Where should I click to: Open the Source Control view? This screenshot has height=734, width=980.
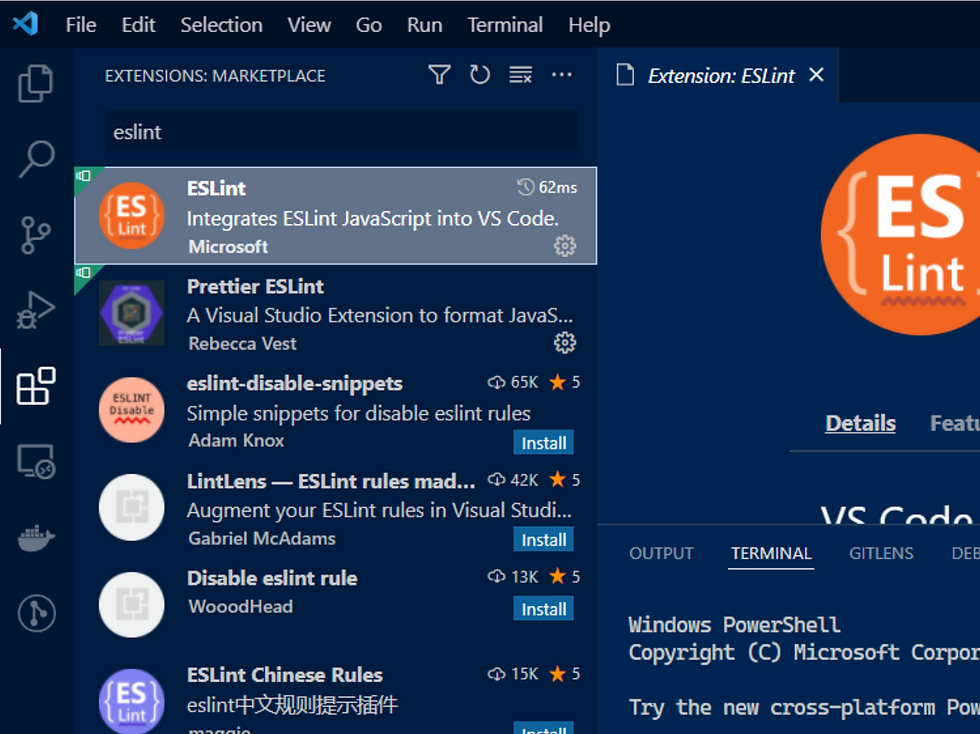(x=36, y=235)
